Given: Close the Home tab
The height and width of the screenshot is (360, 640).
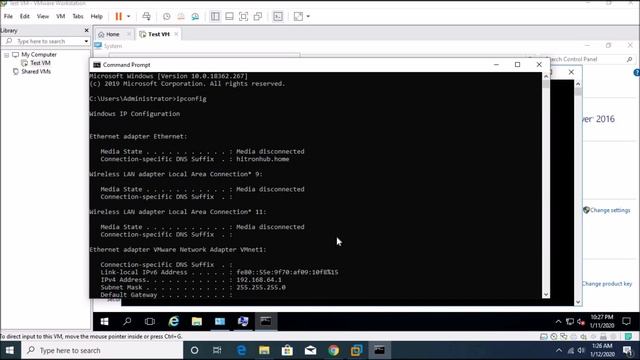Looking at the screenshot, I should pos(129,34).
